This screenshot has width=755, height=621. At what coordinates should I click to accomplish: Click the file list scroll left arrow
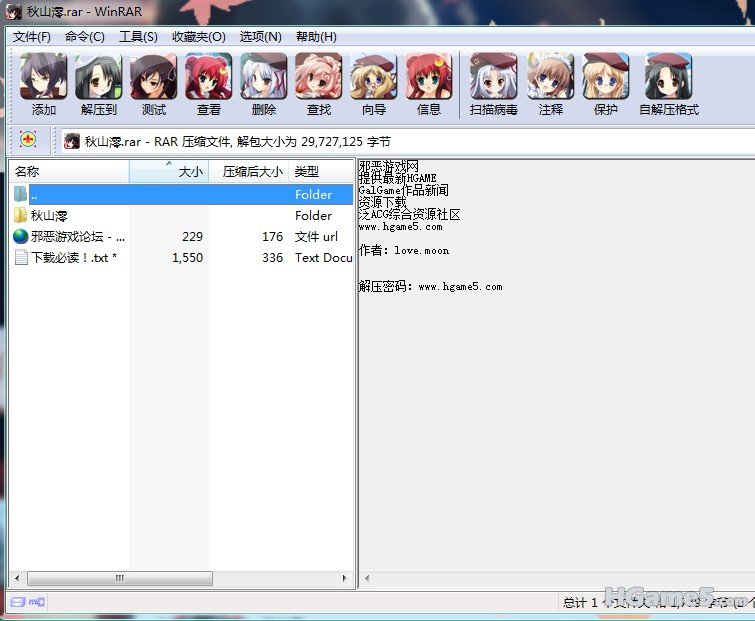(17, 578)
